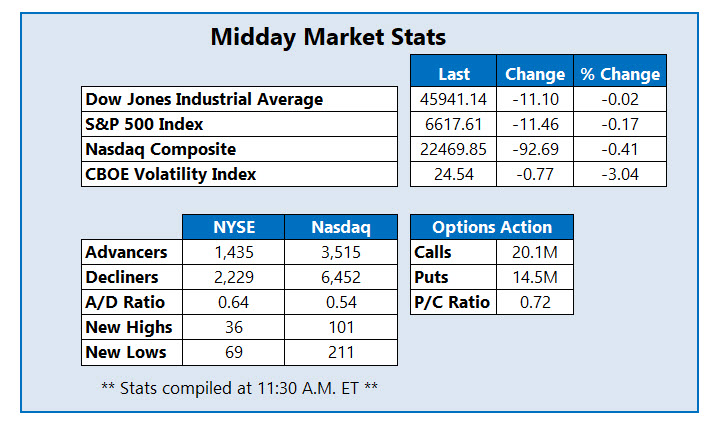This screenshot has width=713, height=425.
Task: Click the Options Action header
Action: 491,227
